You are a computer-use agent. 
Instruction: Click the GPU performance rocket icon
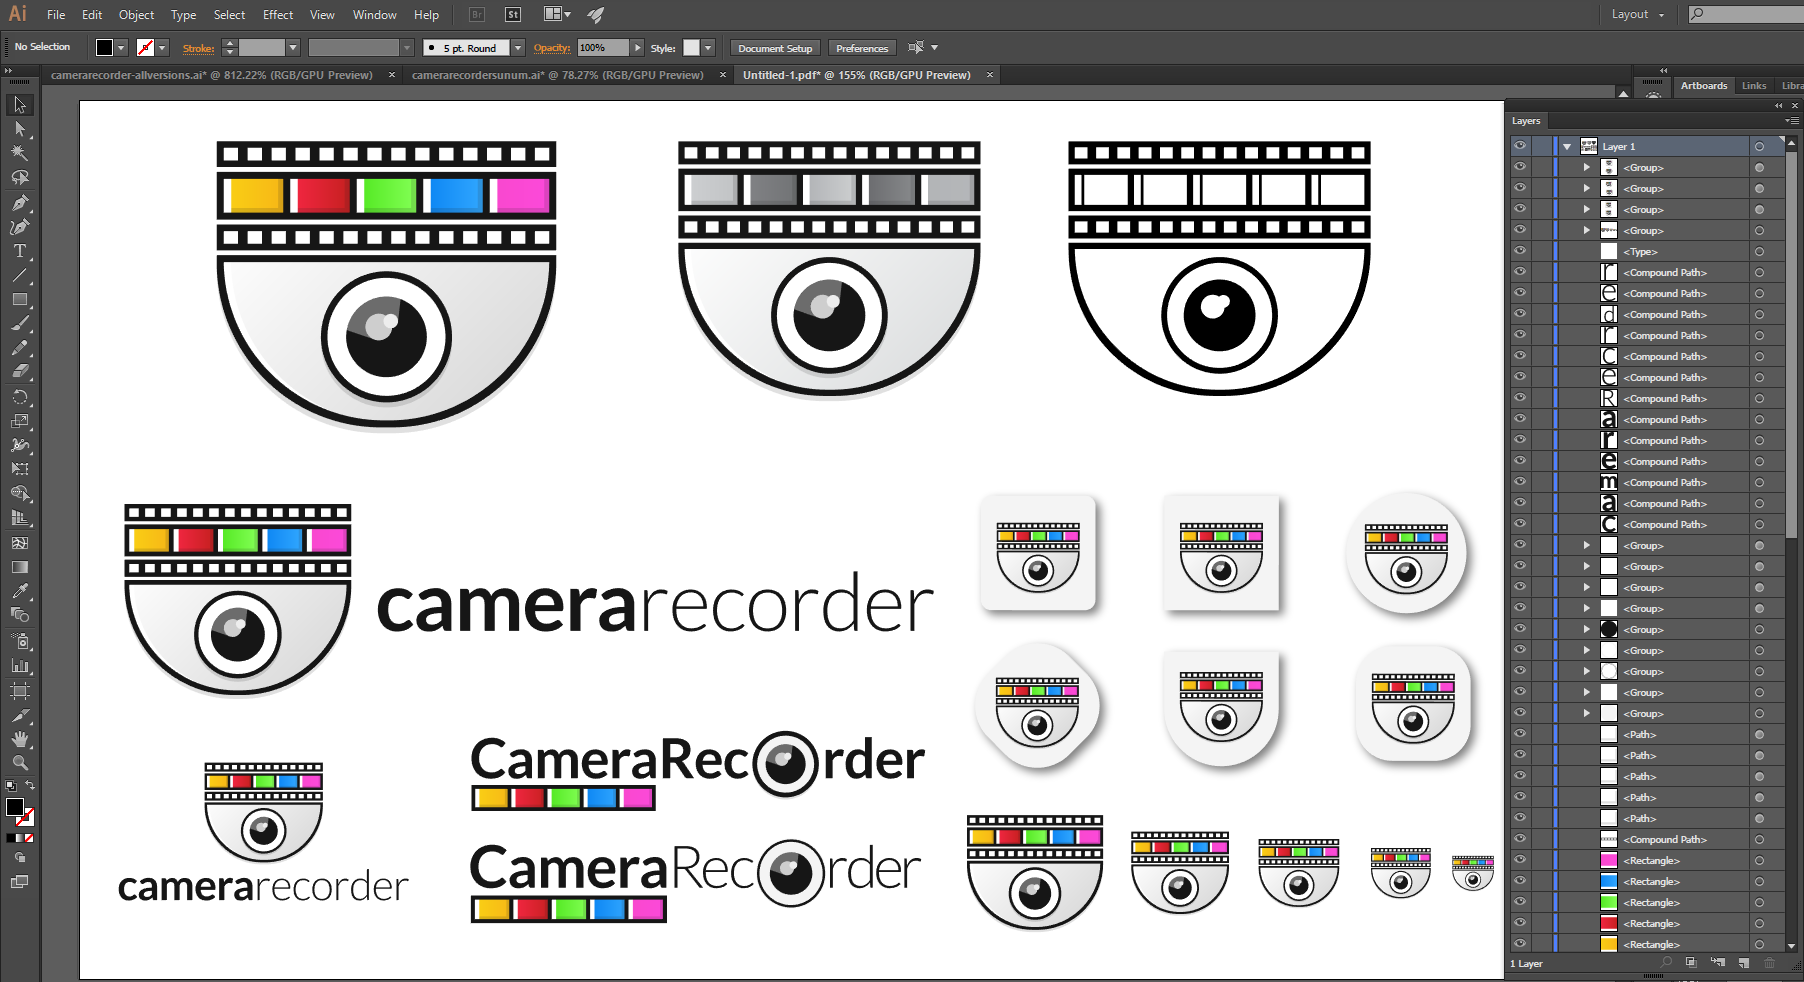pos(596,14)
